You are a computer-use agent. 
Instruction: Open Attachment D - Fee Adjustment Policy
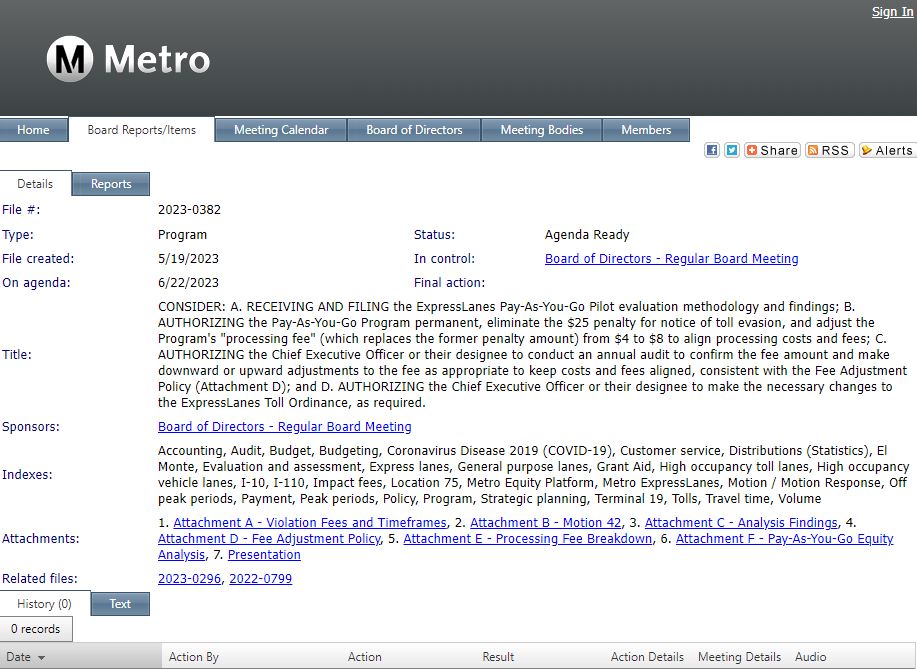pyautogui.click(x=269, y=538)
